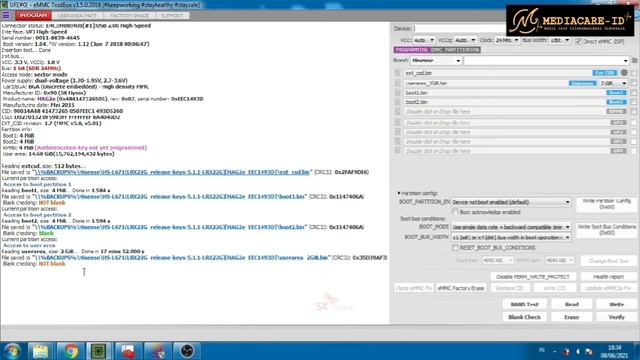The image size is (640, 360).
Task: Click the eMMC Factory Erase button
Action: pos(461,288)
